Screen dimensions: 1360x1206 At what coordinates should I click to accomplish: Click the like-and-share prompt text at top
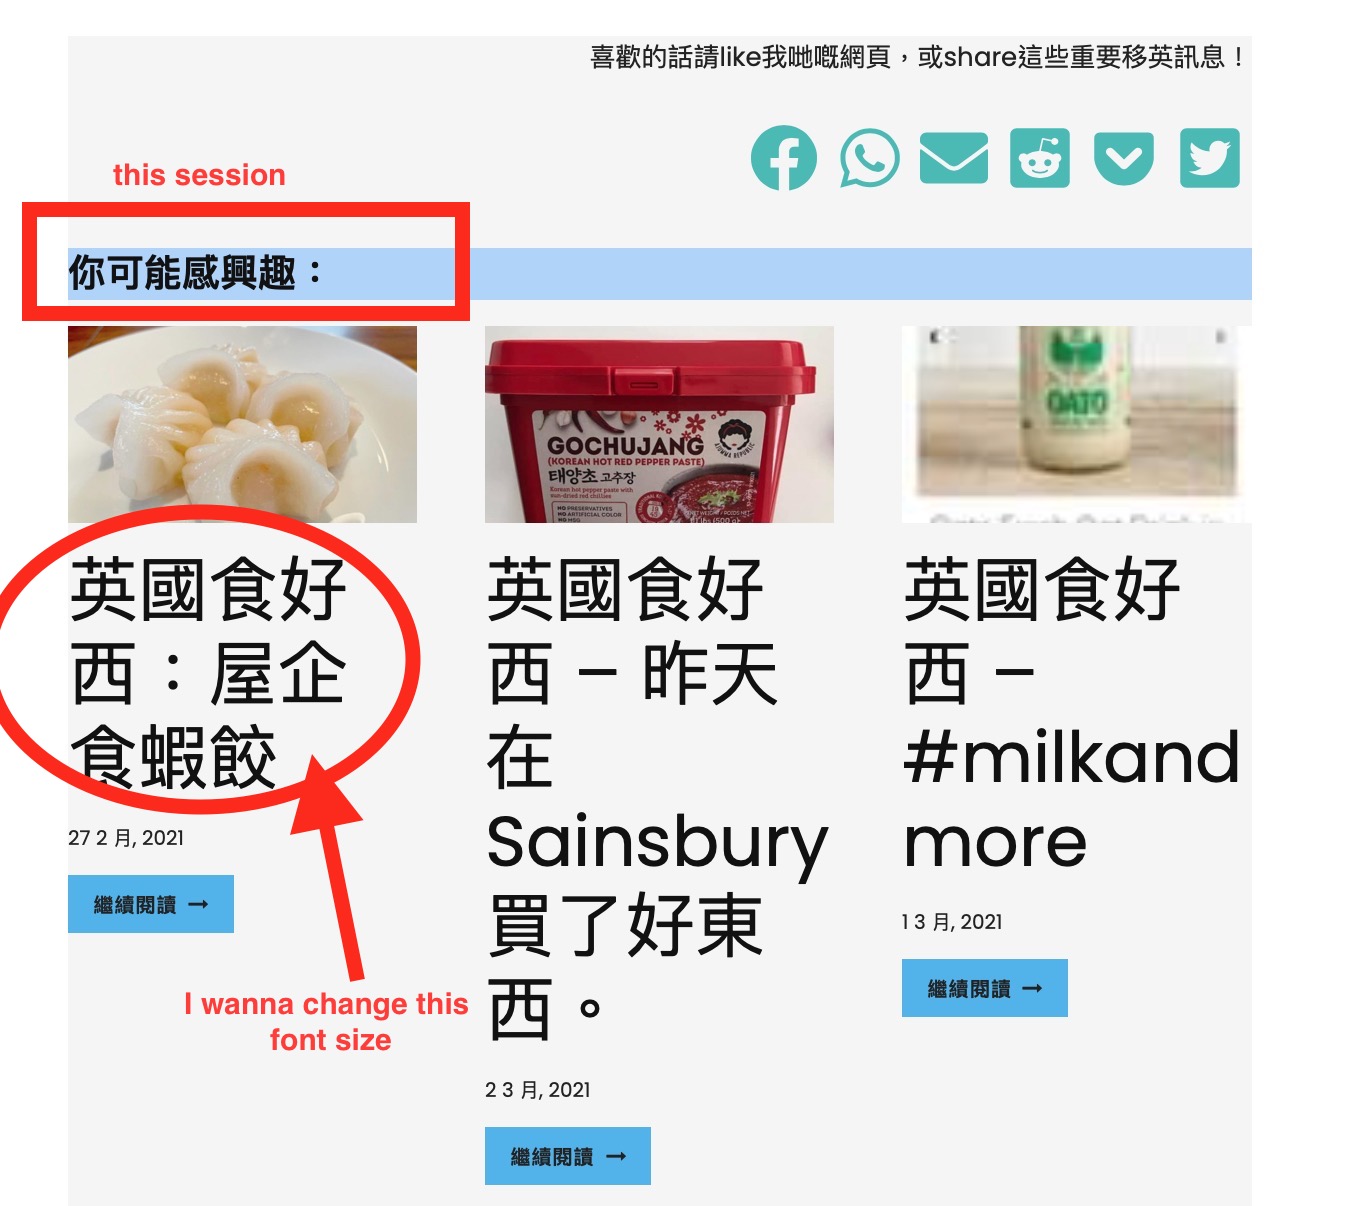click(917, 57)
